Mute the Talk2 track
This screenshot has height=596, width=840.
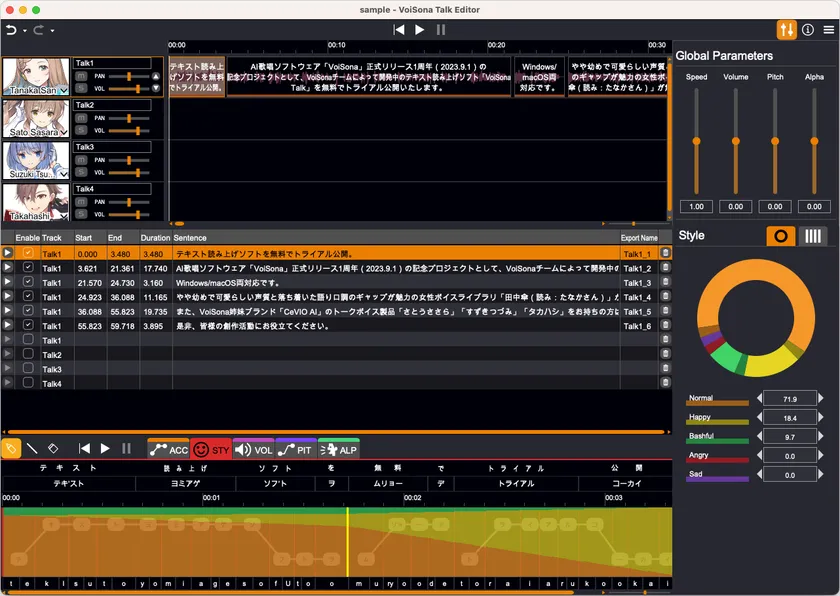pyautogui.click(x=81, y=118)
